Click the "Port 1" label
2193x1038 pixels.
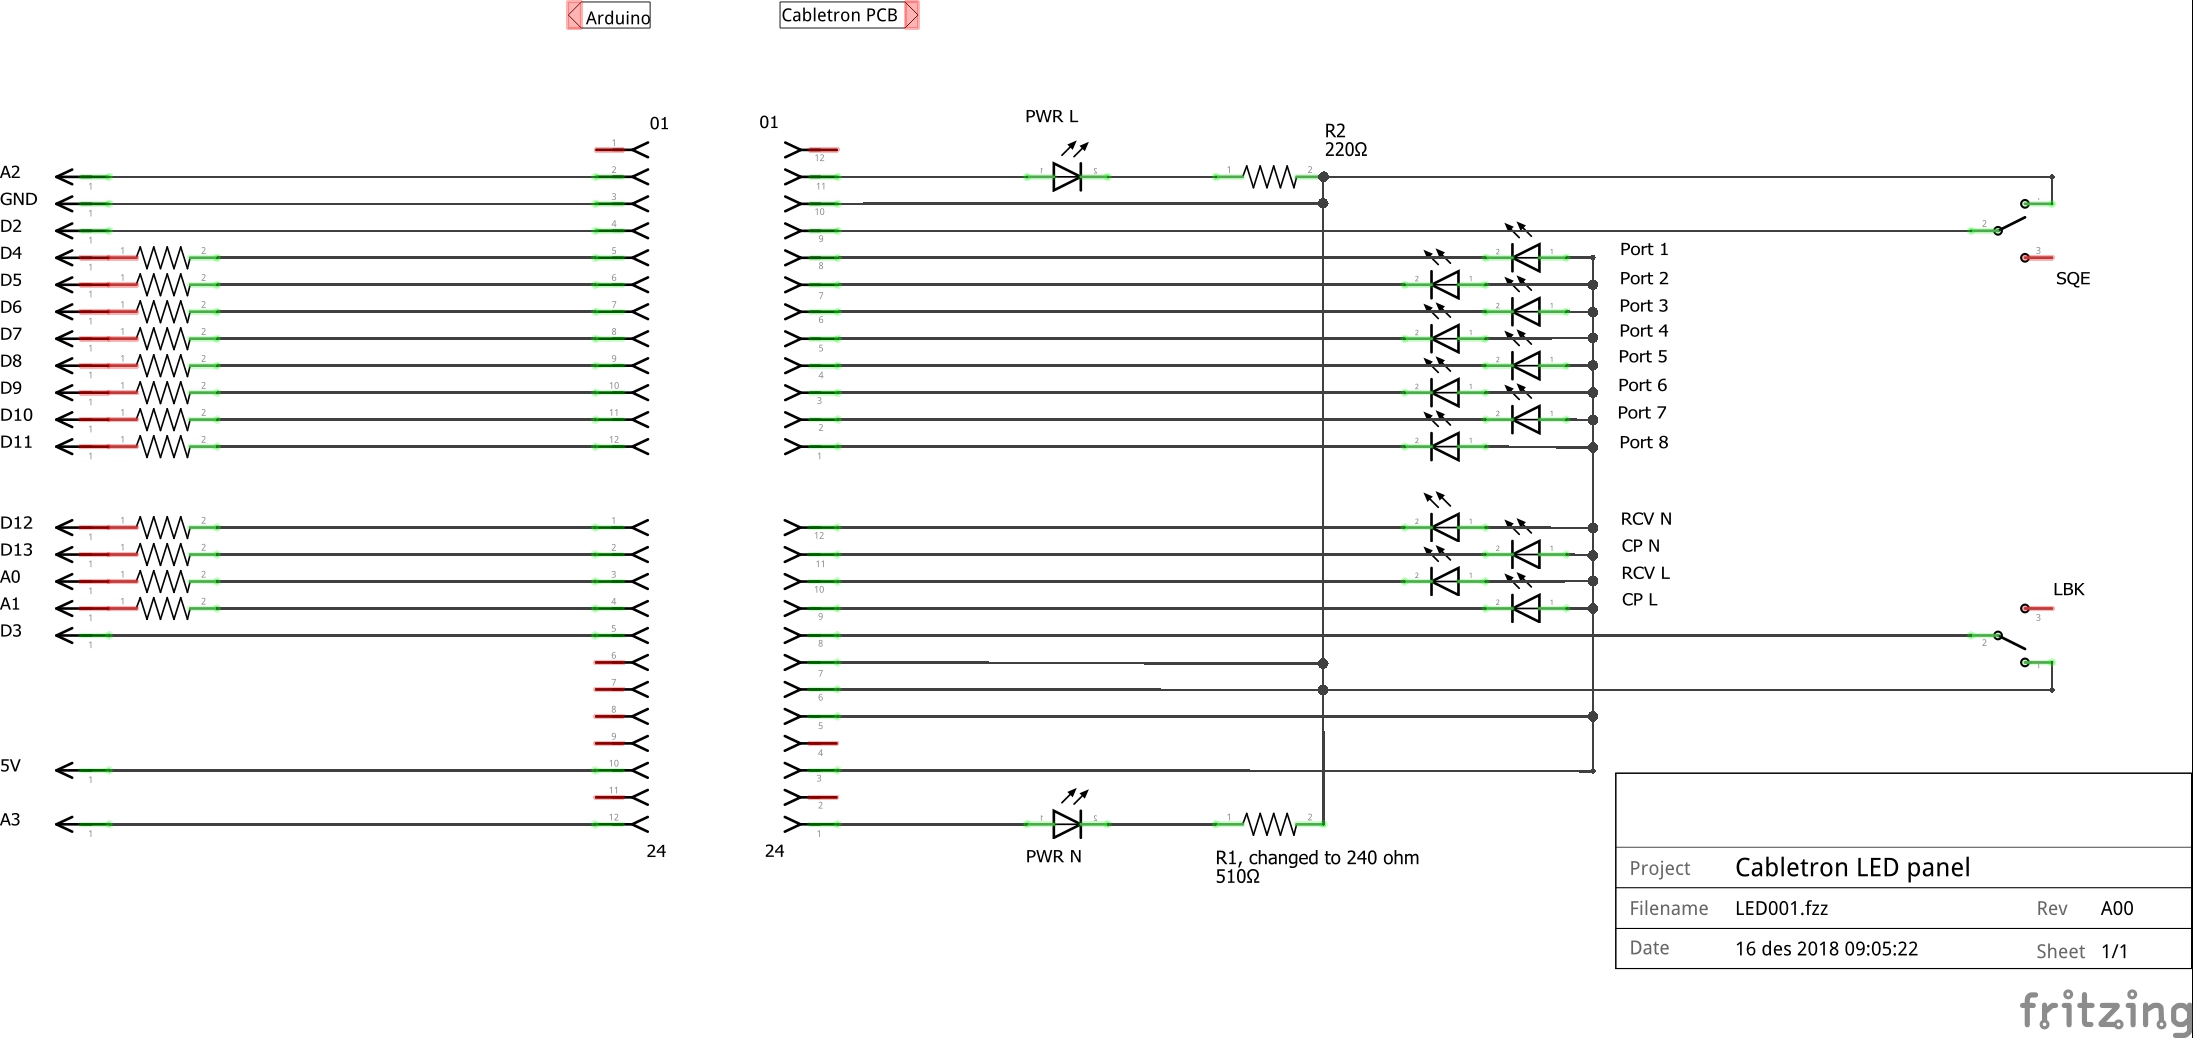click(1644, 249)
